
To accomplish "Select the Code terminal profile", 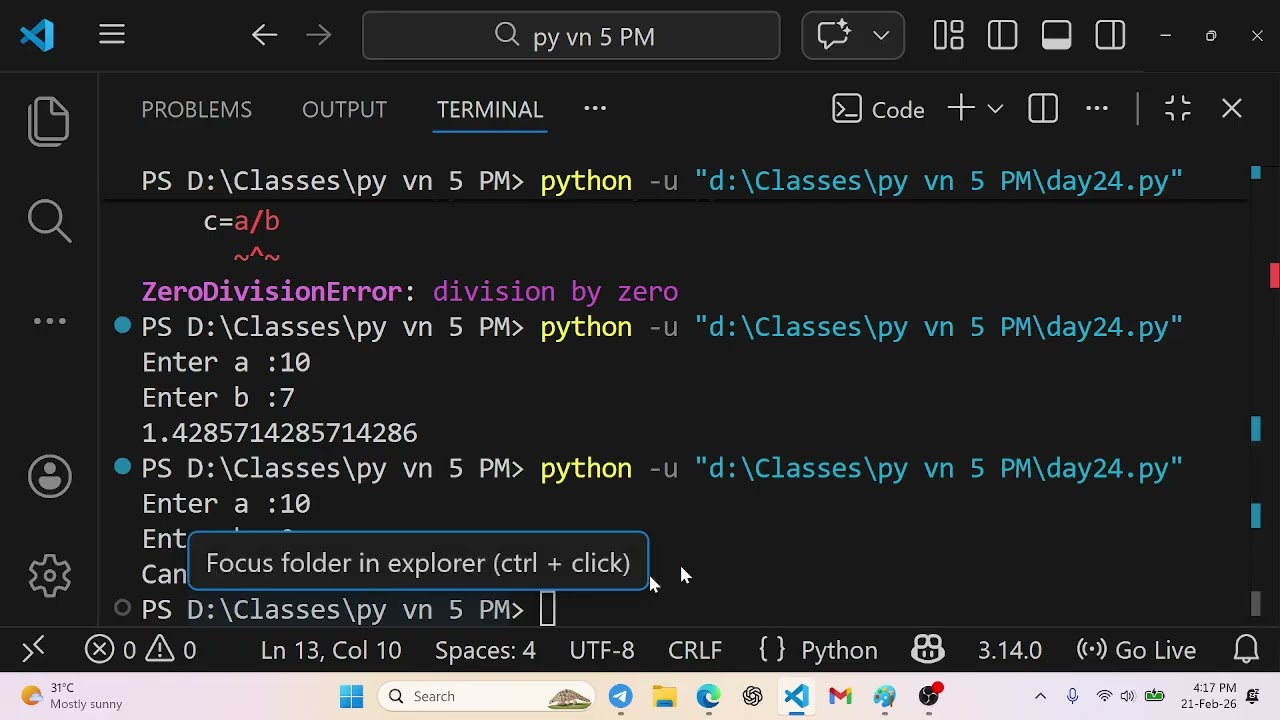I will point(878,109).
